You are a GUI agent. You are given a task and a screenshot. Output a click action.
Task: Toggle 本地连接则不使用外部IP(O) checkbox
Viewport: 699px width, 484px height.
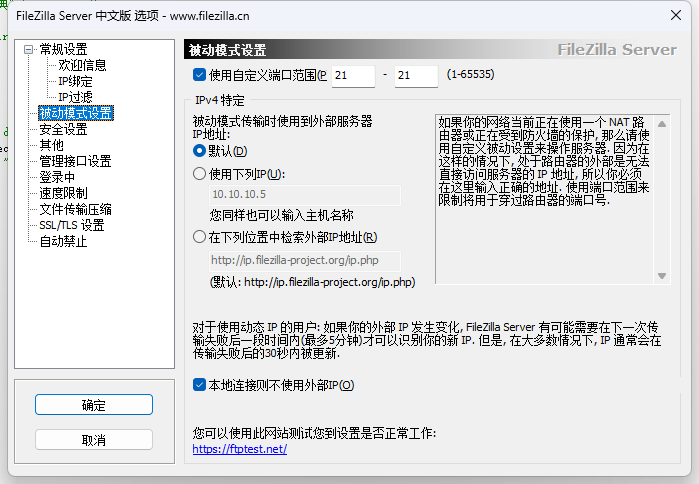click(x=199, y=385)
